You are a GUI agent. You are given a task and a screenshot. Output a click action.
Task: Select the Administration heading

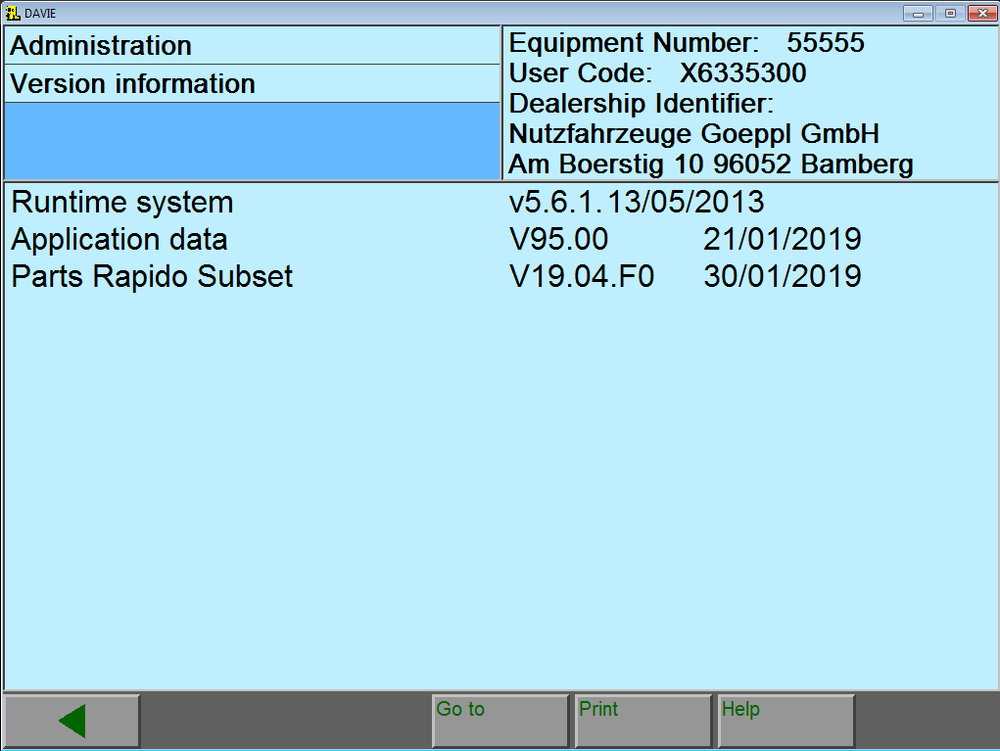tap(101, 46)
